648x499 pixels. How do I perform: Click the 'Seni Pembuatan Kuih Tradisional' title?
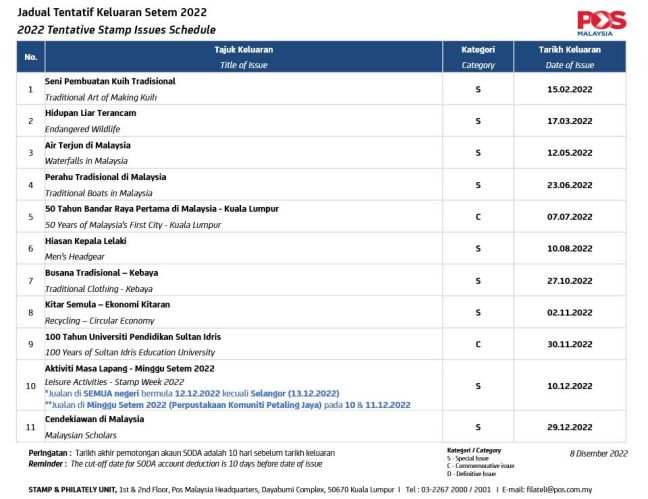coord(110,81)
